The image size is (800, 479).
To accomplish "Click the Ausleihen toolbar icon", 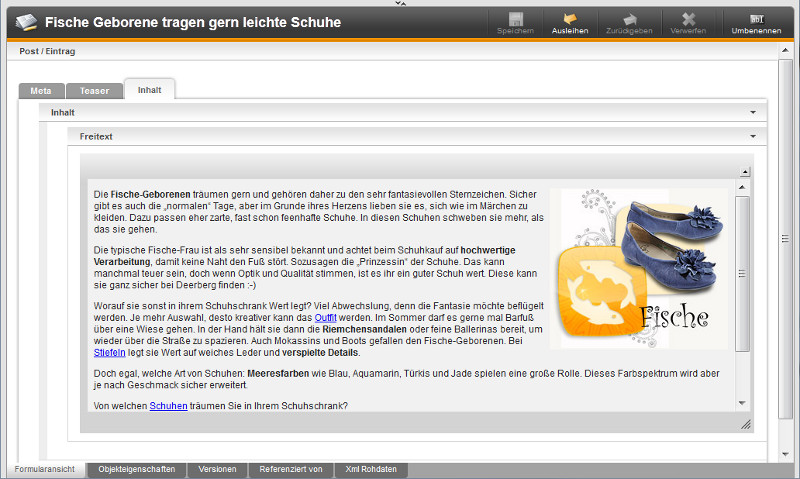I will pyautogui.click(x=570, y=20).
